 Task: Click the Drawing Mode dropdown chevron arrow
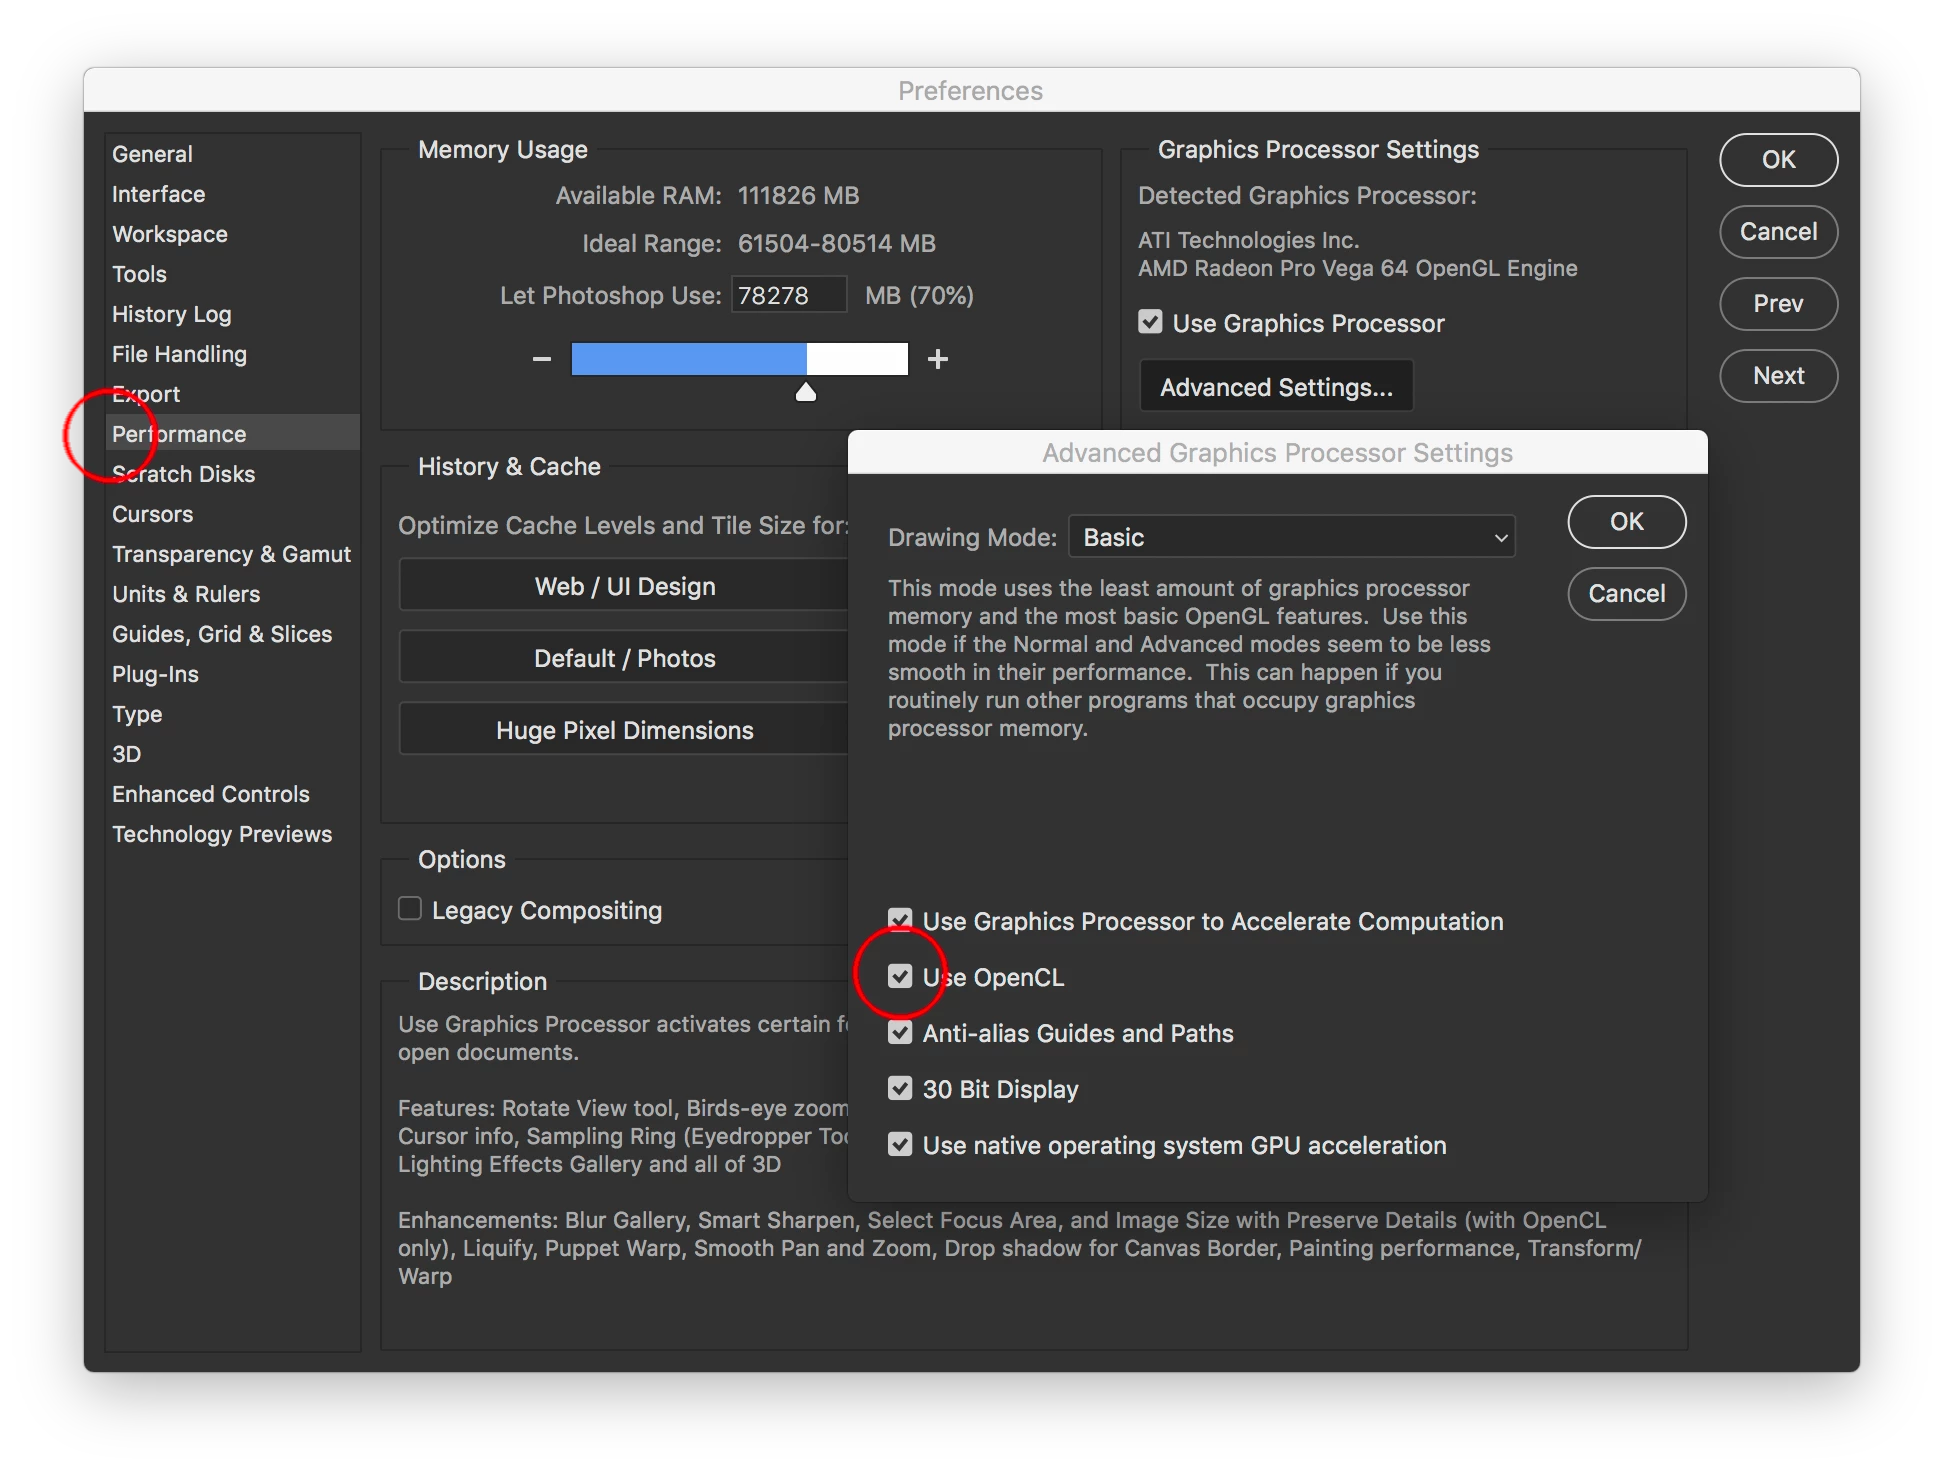pyautogui.click(x=1500, y=537)
